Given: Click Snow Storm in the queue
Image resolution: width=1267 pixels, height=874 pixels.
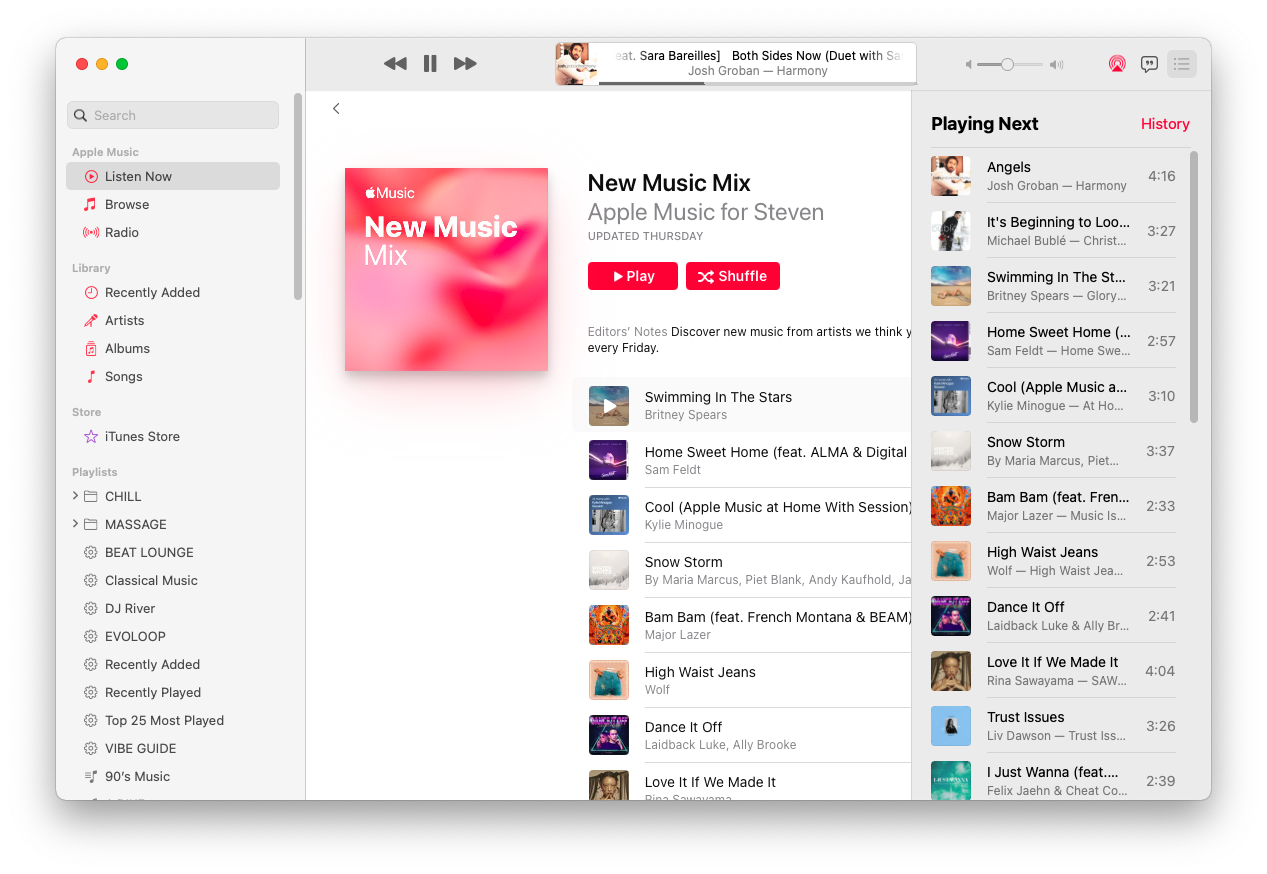Looking at the screenshot, I should 1053,450.
